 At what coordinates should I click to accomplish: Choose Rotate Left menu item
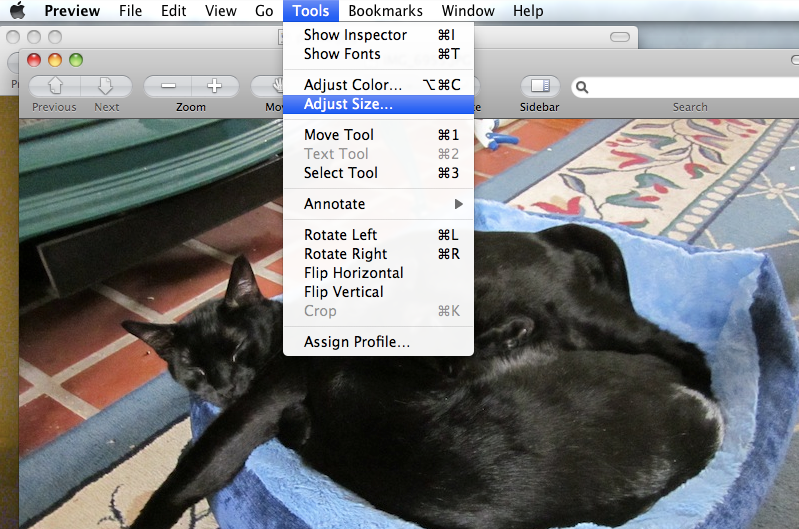pyautogui.click(x=379, y=235)
